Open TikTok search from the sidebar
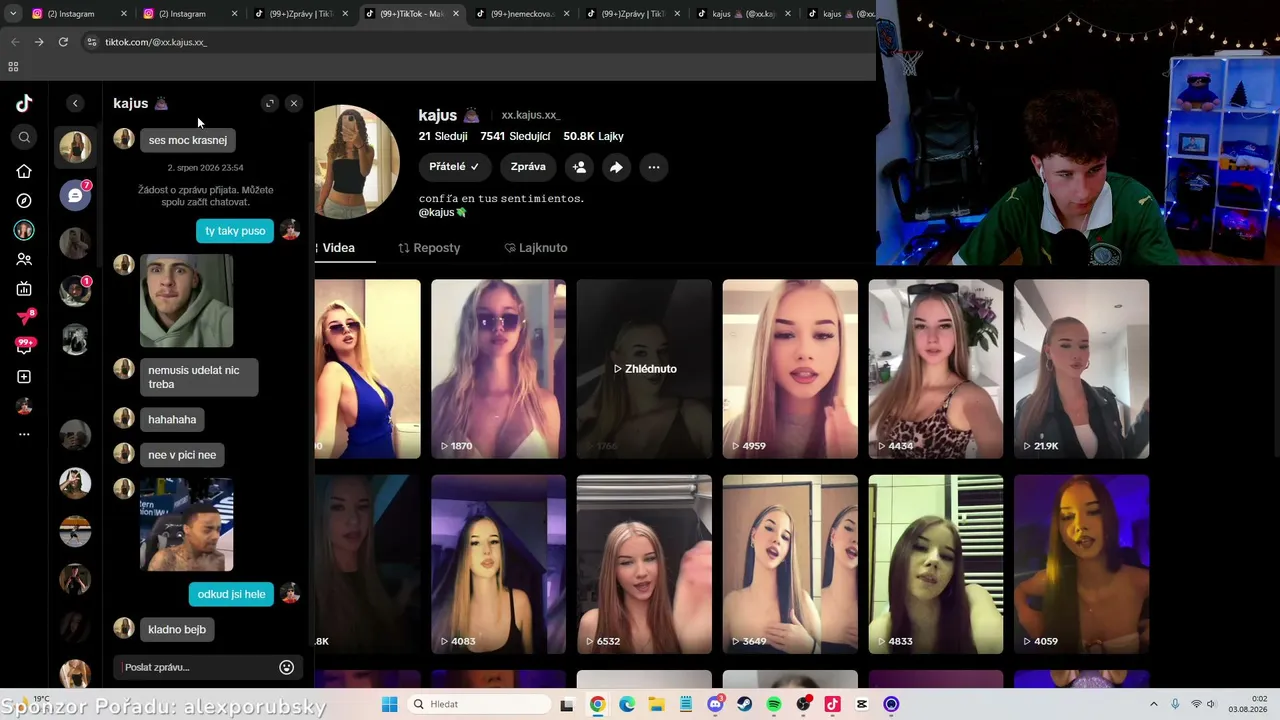The width and height of the screenshot is (1280, 720). click(x=24, y=138)
